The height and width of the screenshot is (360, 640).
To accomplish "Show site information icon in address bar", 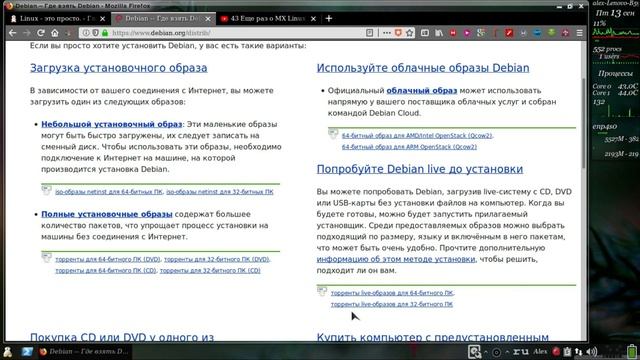I will (x=86, y=33).
